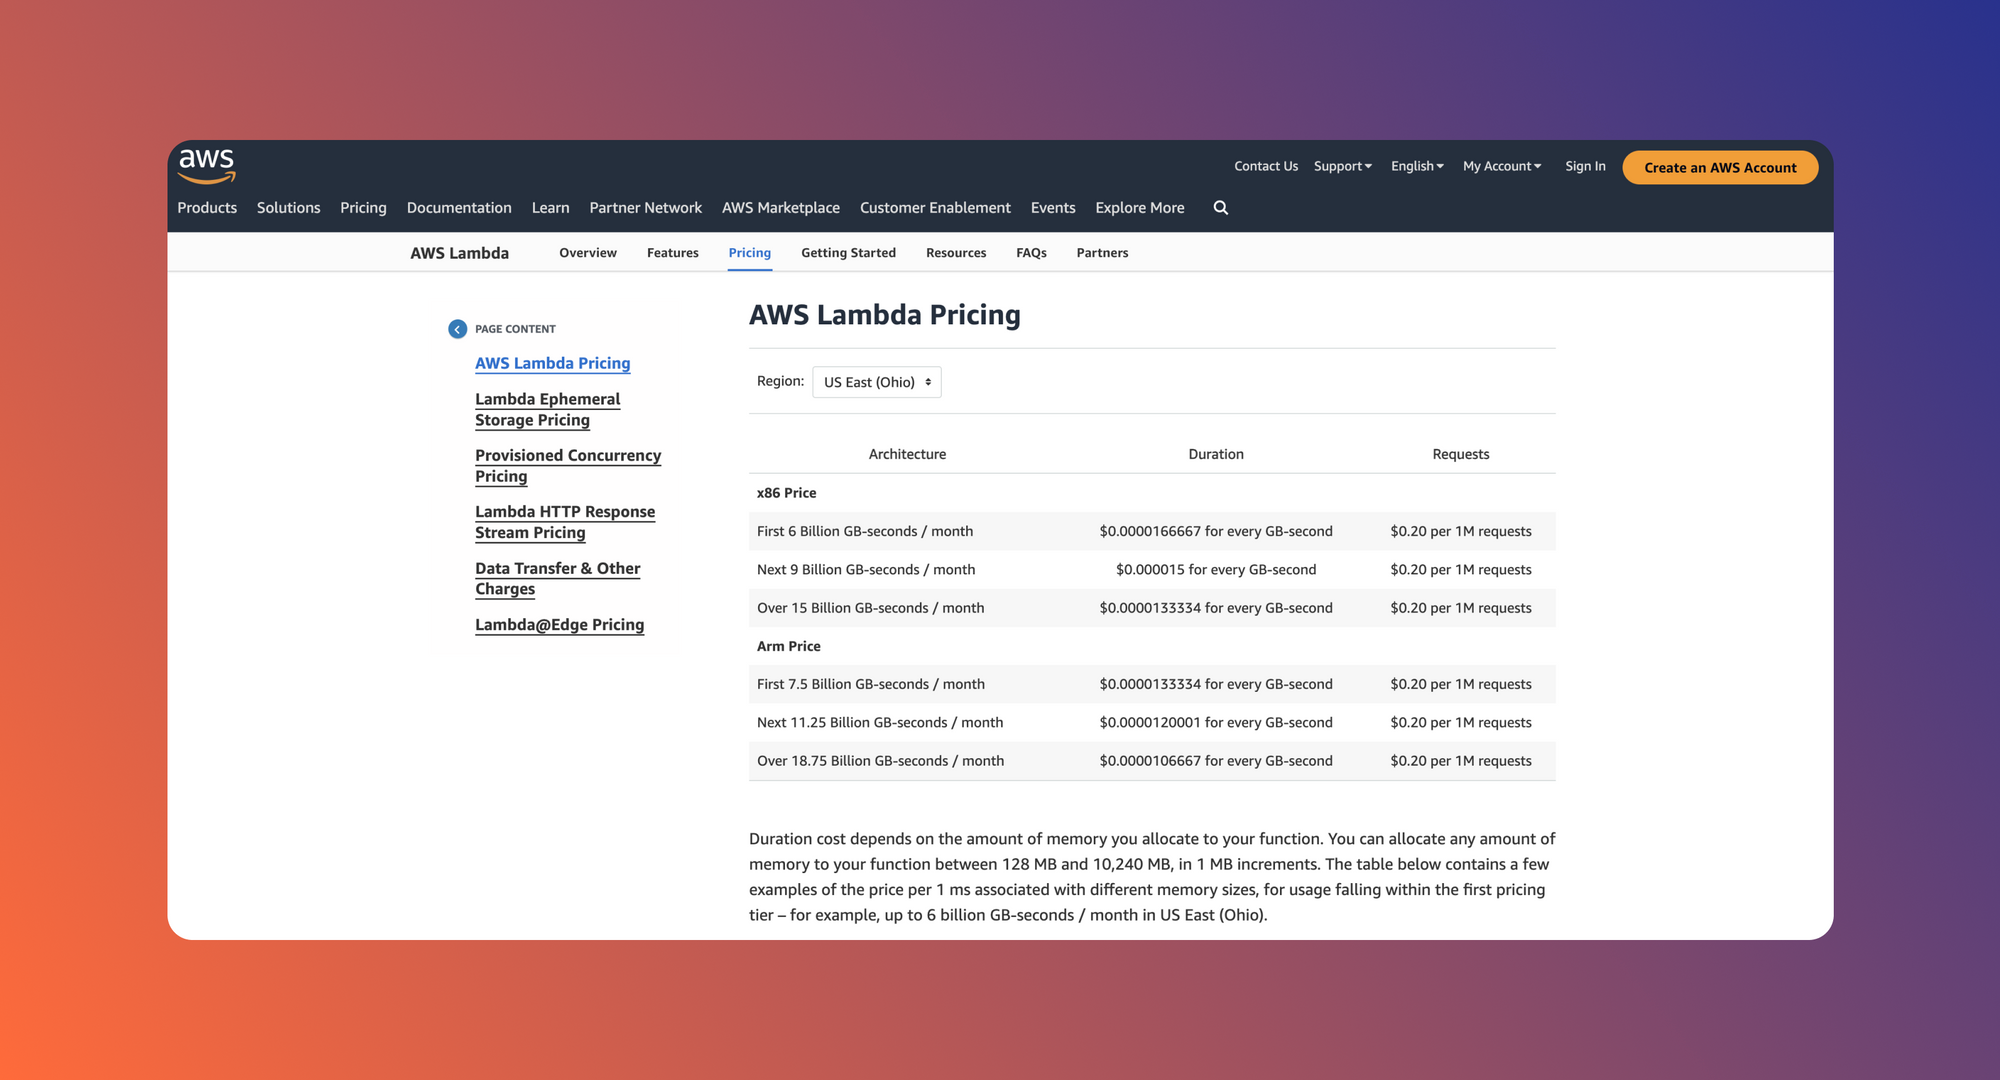The width and height of the screenshot is (2000, 1080).
Task: Open the Partner Network menu
Action: pos(645,208)
